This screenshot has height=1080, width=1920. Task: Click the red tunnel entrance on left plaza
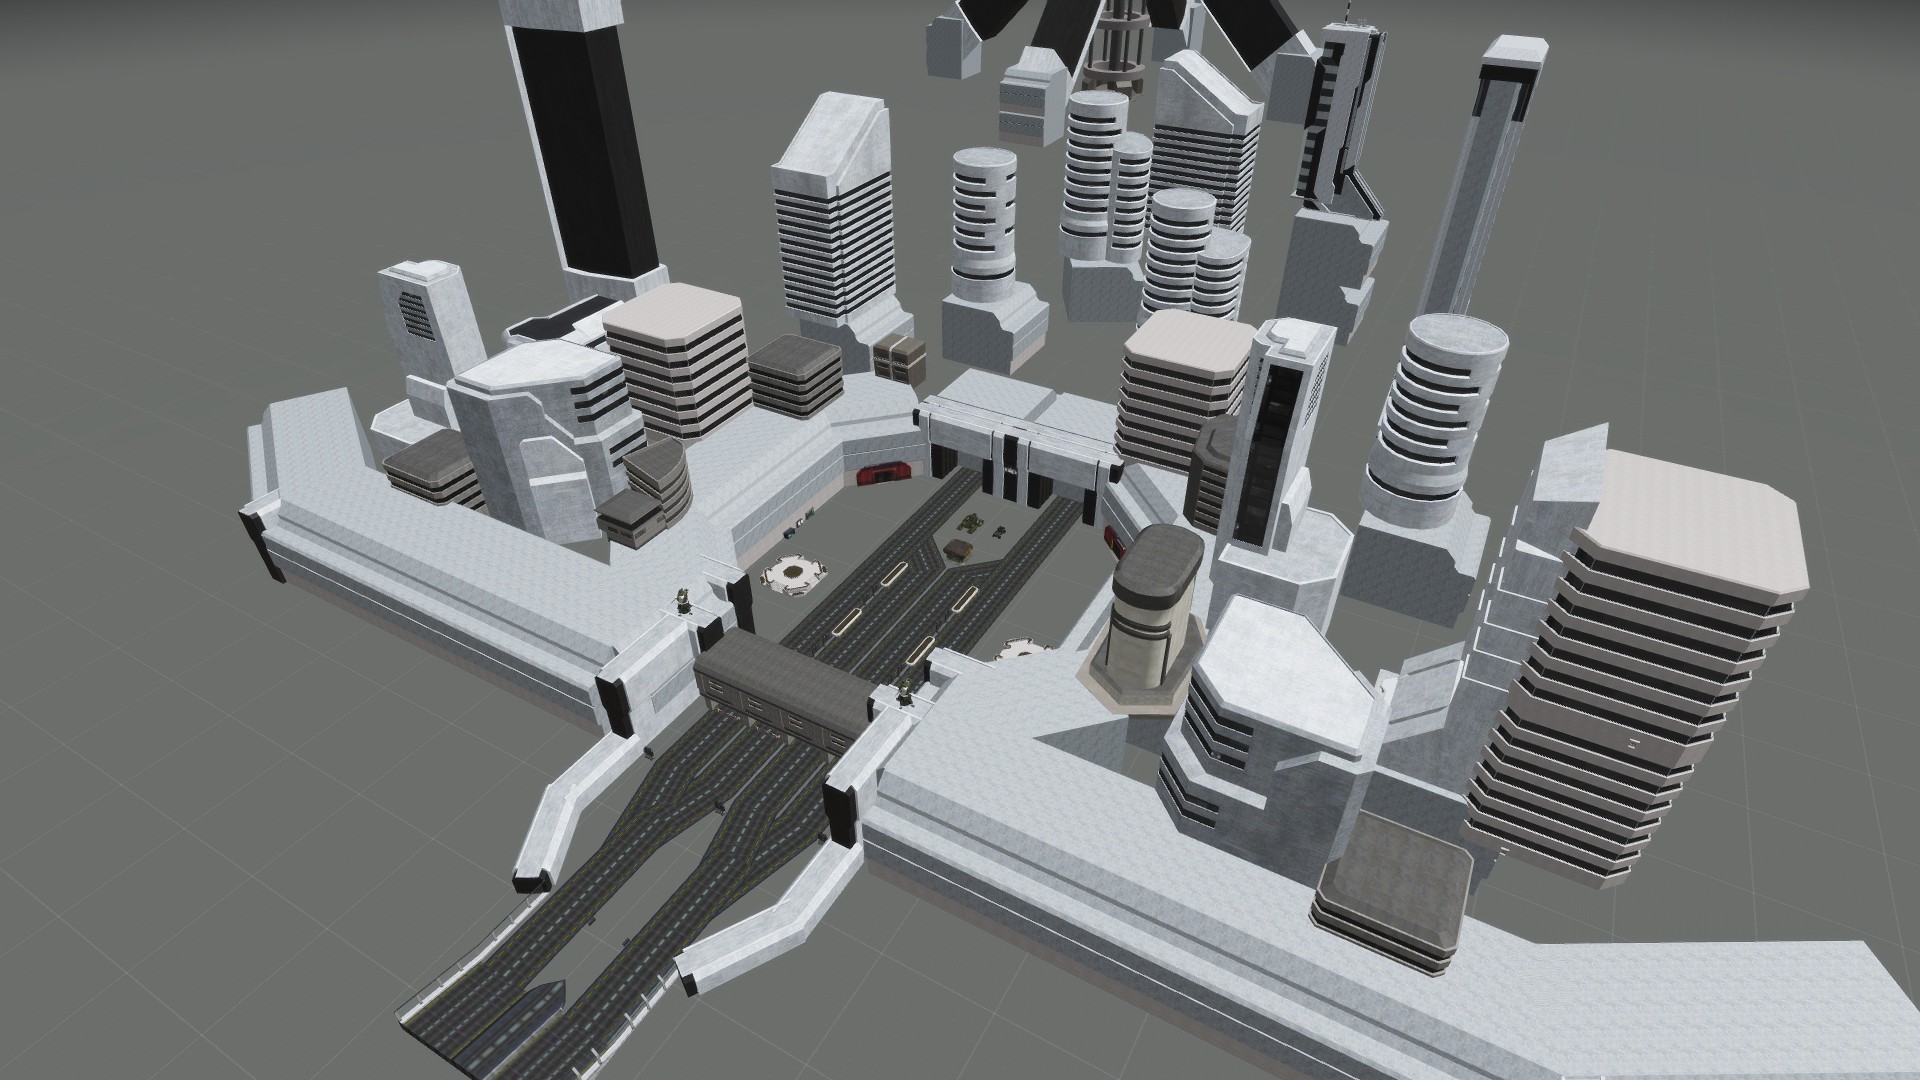point(886,473)
